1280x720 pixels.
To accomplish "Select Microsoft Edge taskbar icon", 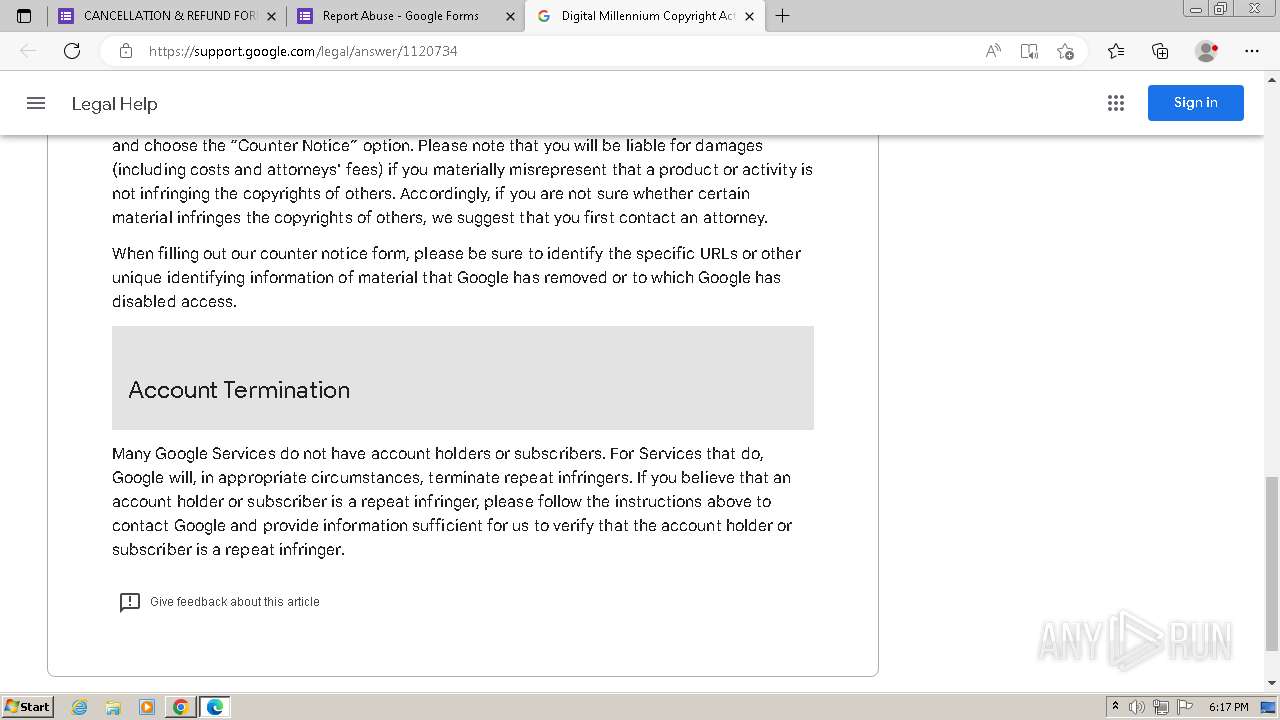I will pyautogui.click(x=215, y=707).
